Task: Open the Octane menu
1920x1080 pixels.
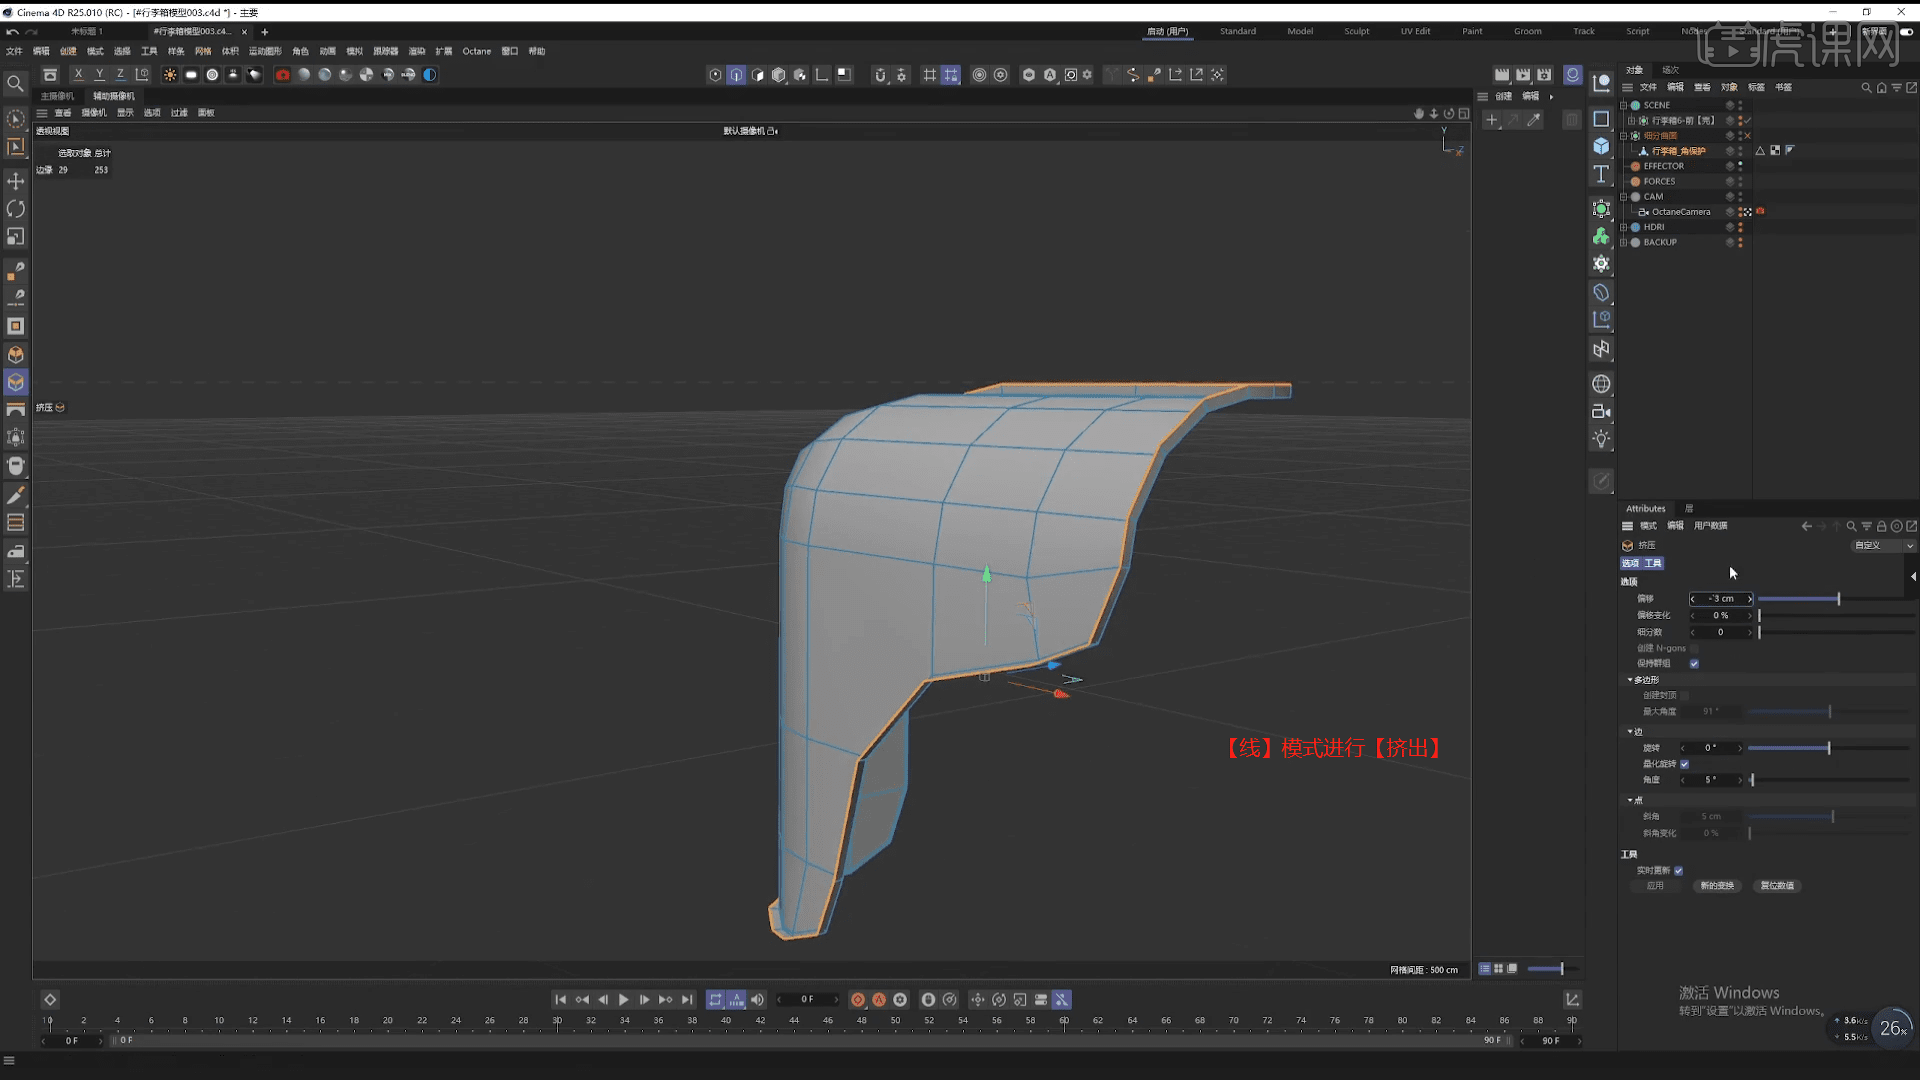Action: pyautogui.click(x=477, y=51)
